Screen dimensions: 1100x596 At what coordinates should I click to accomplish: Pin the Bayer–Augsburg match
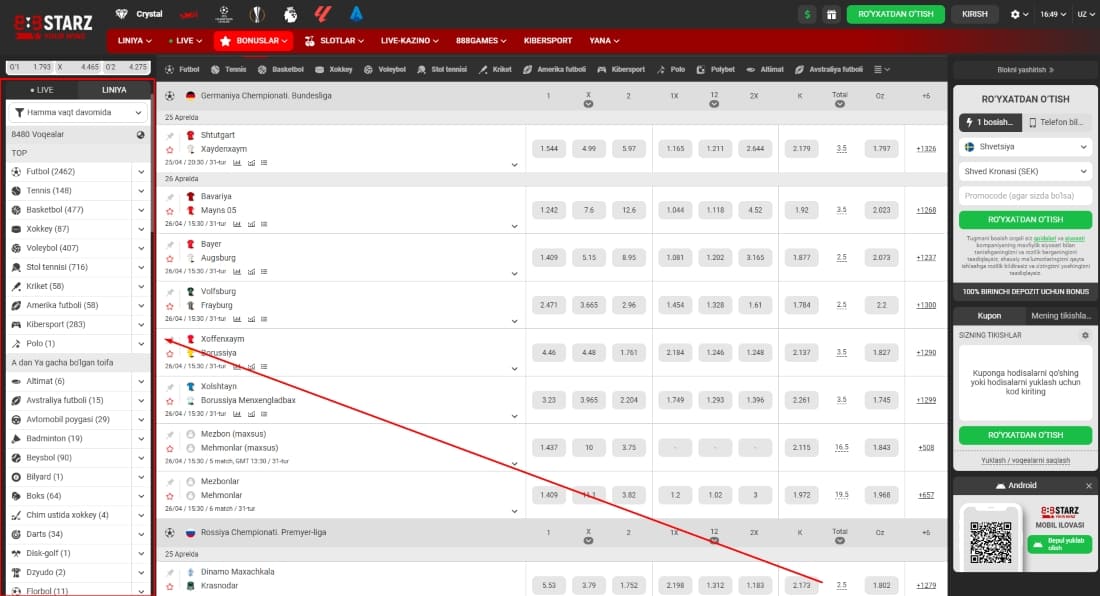tap(170, 245)
